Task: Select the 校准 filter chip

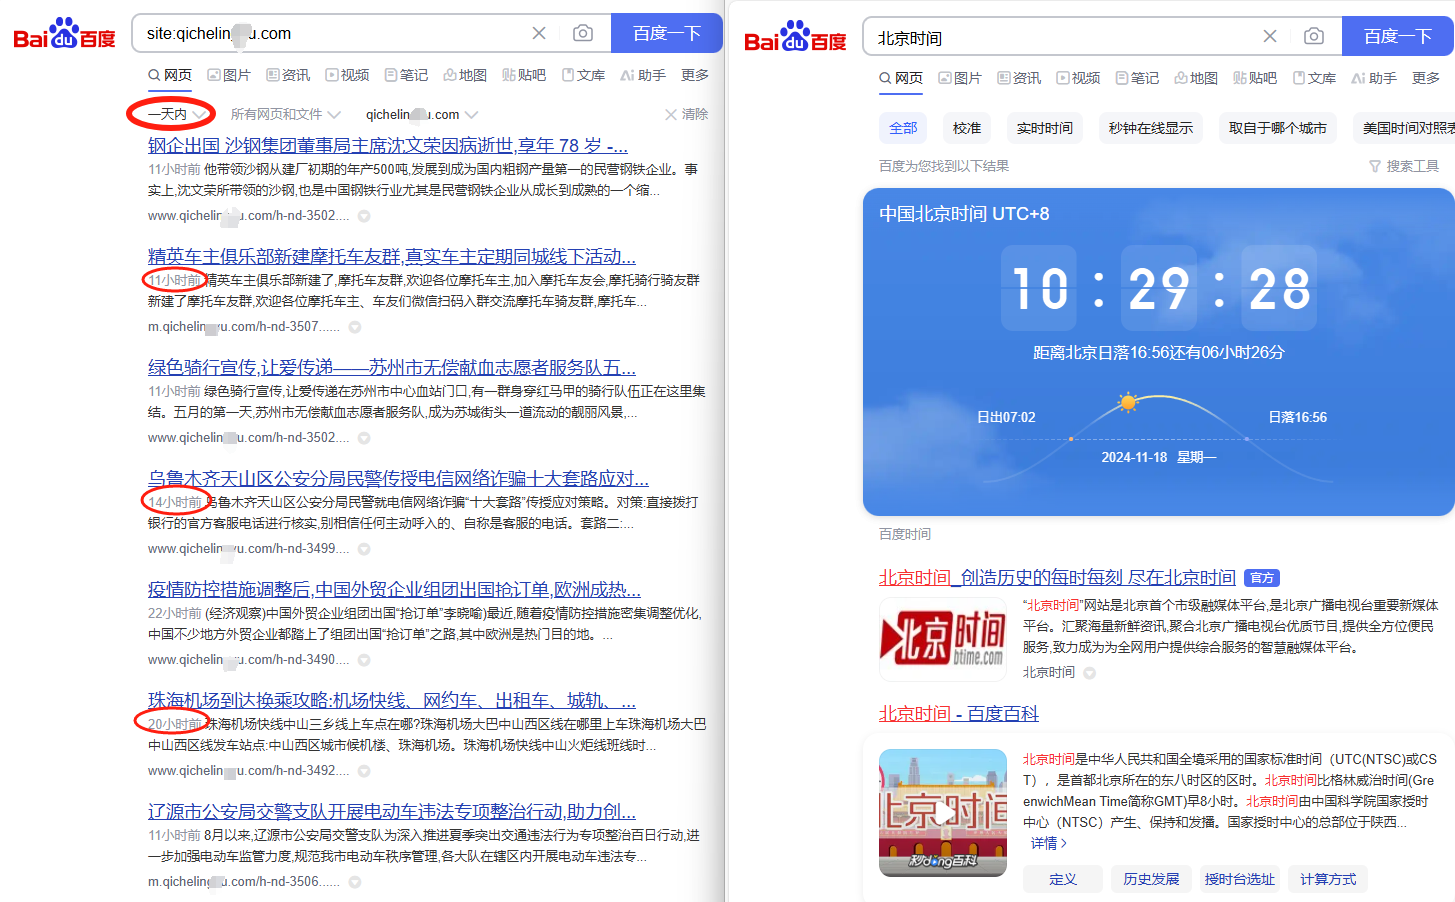Action: point(967,128)
